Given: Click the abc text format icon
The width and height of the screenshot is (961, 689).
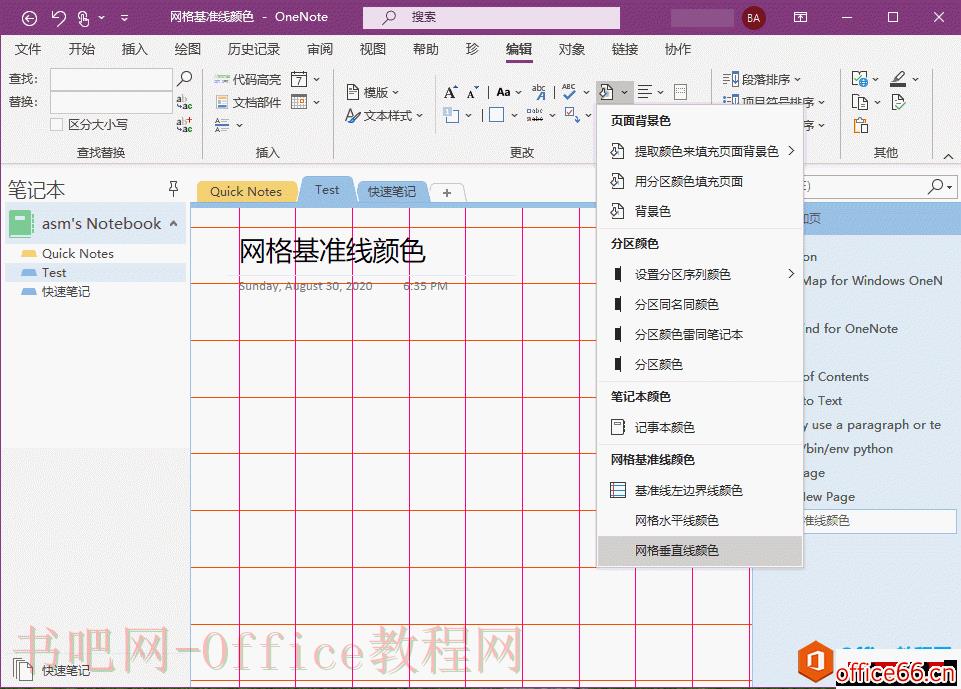Looking at the screenshot, I should [539, 92].
